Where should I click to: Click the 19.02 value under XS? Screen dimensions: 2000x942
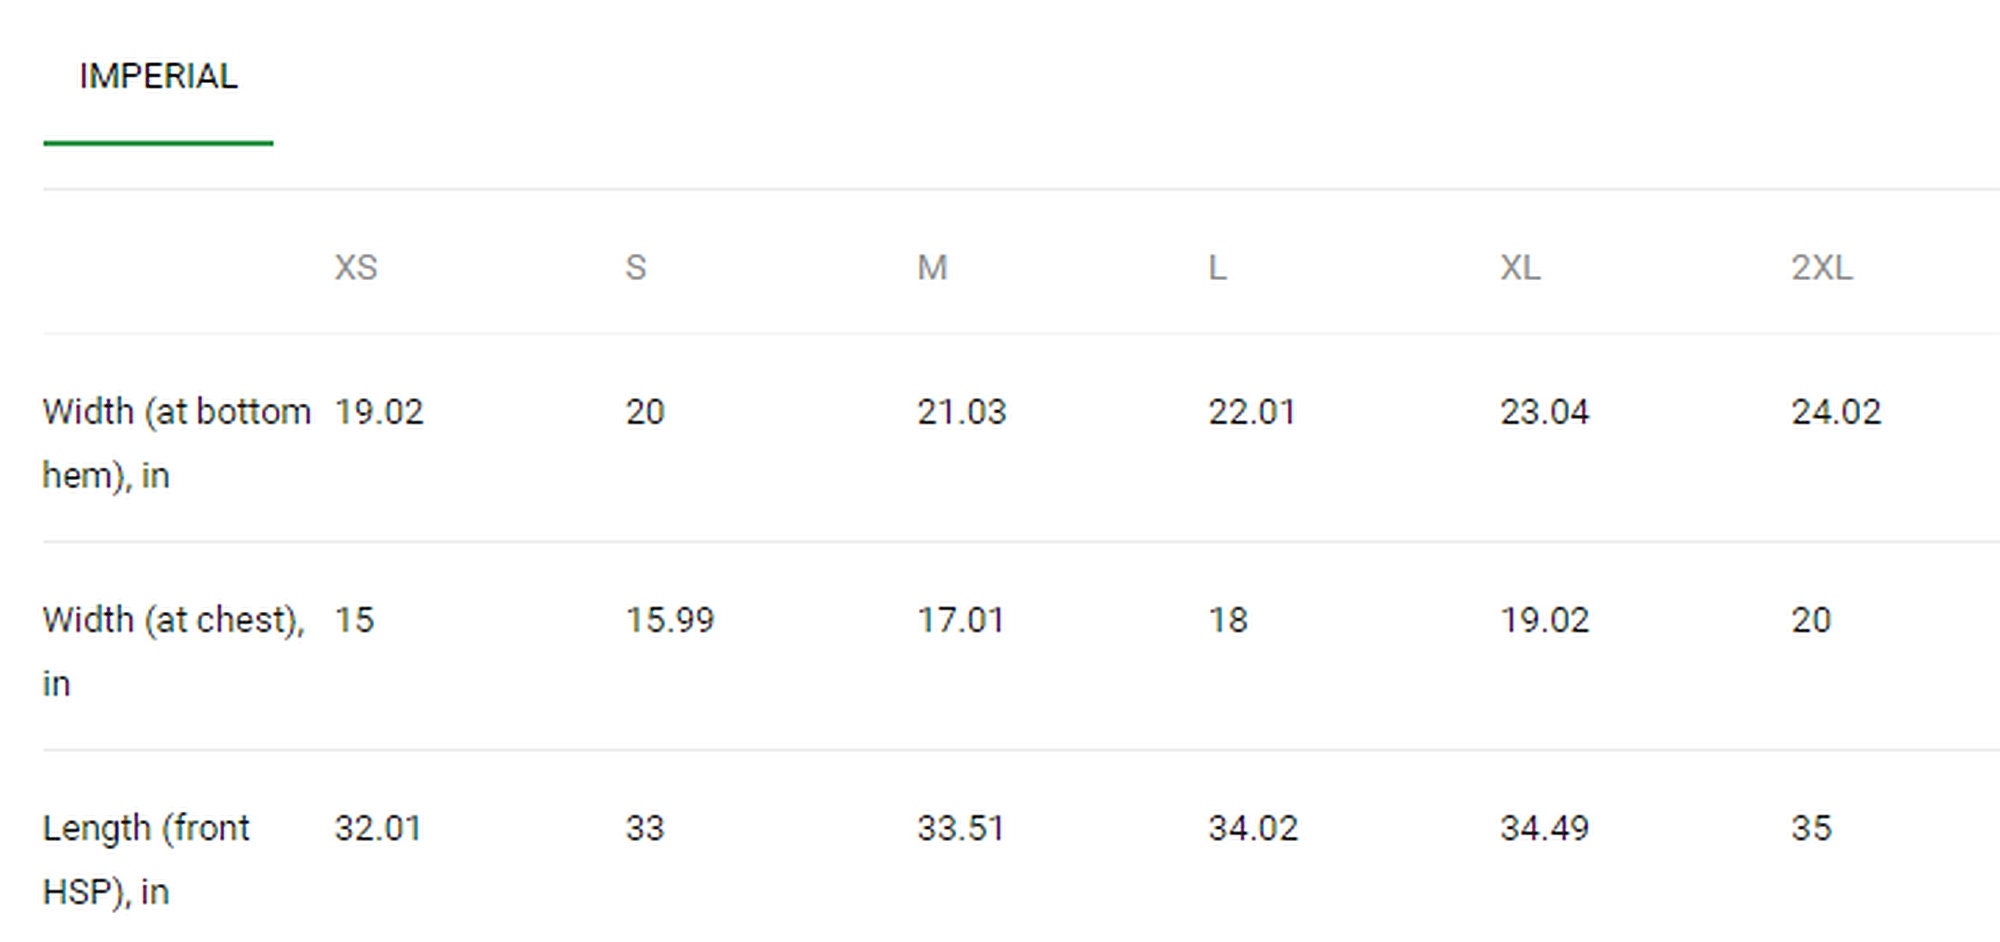pos(379,412)
